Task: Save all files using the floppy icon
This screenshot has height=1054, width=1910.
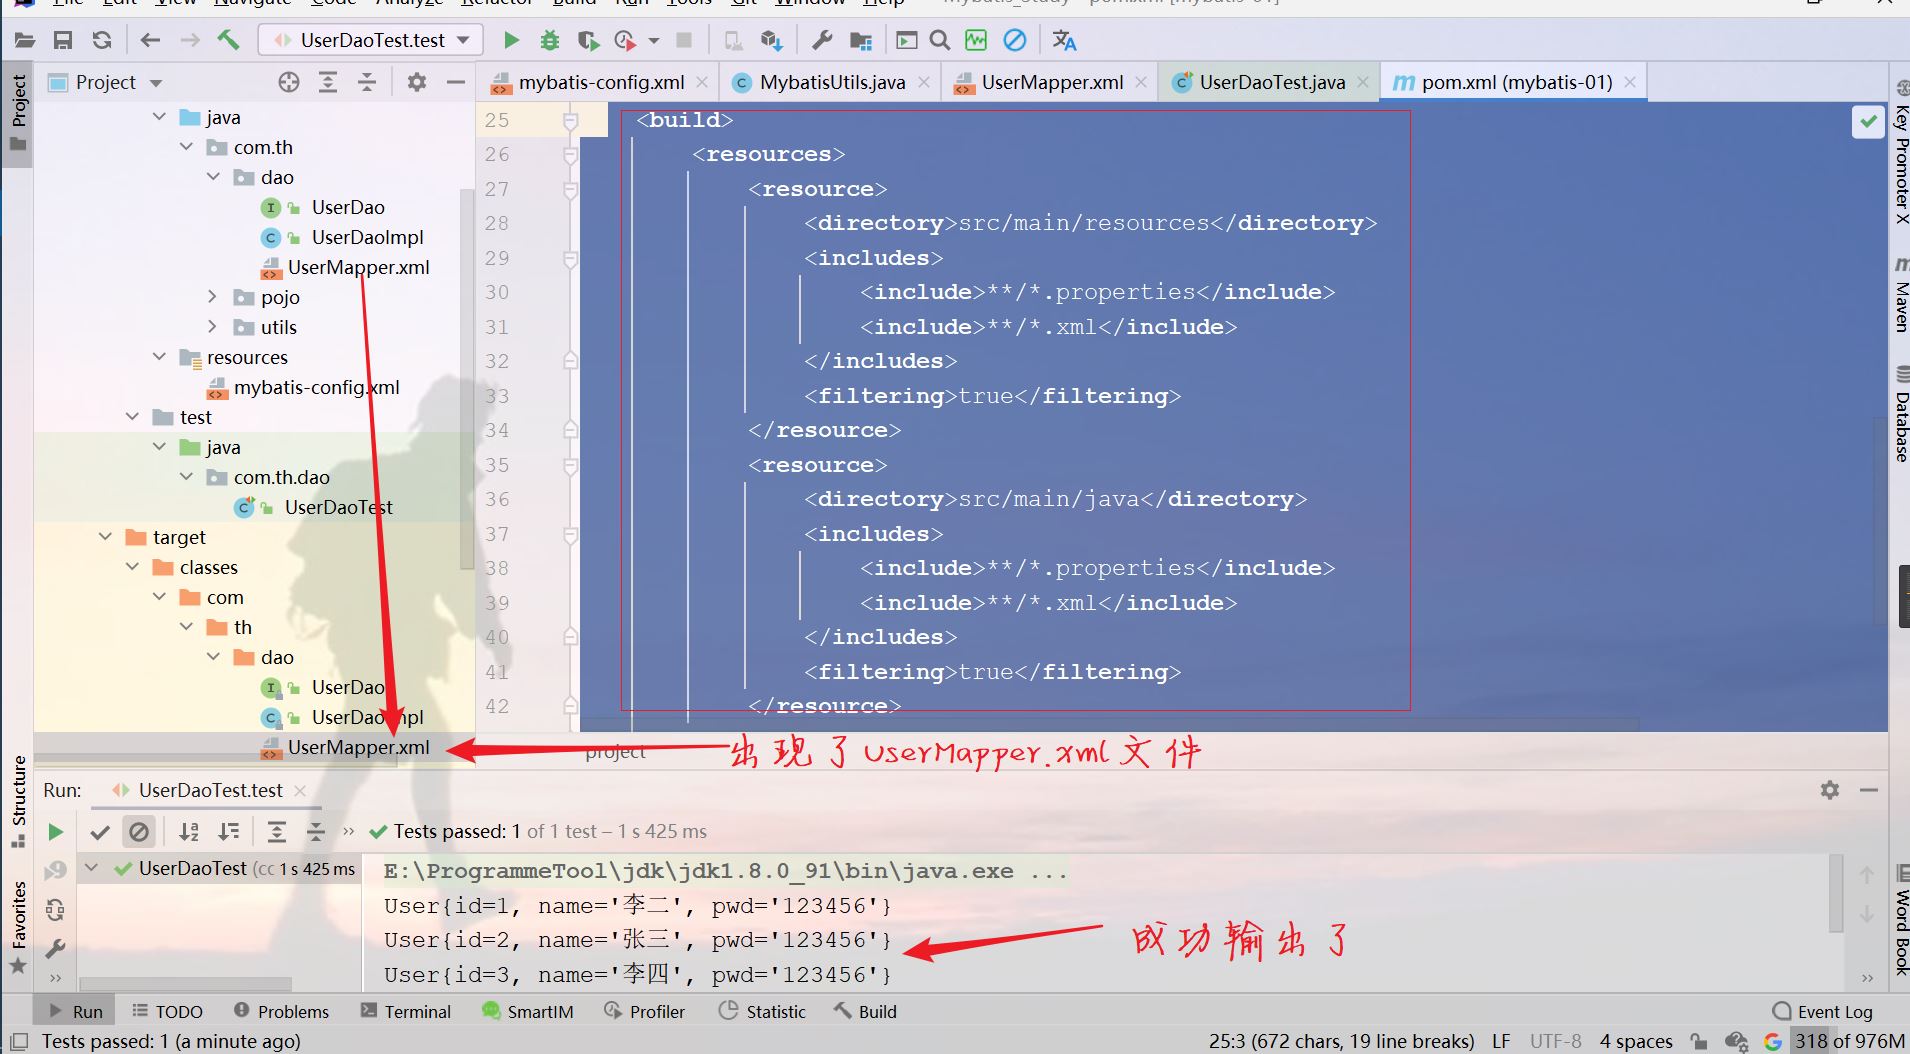Action: tap(63, 40)
